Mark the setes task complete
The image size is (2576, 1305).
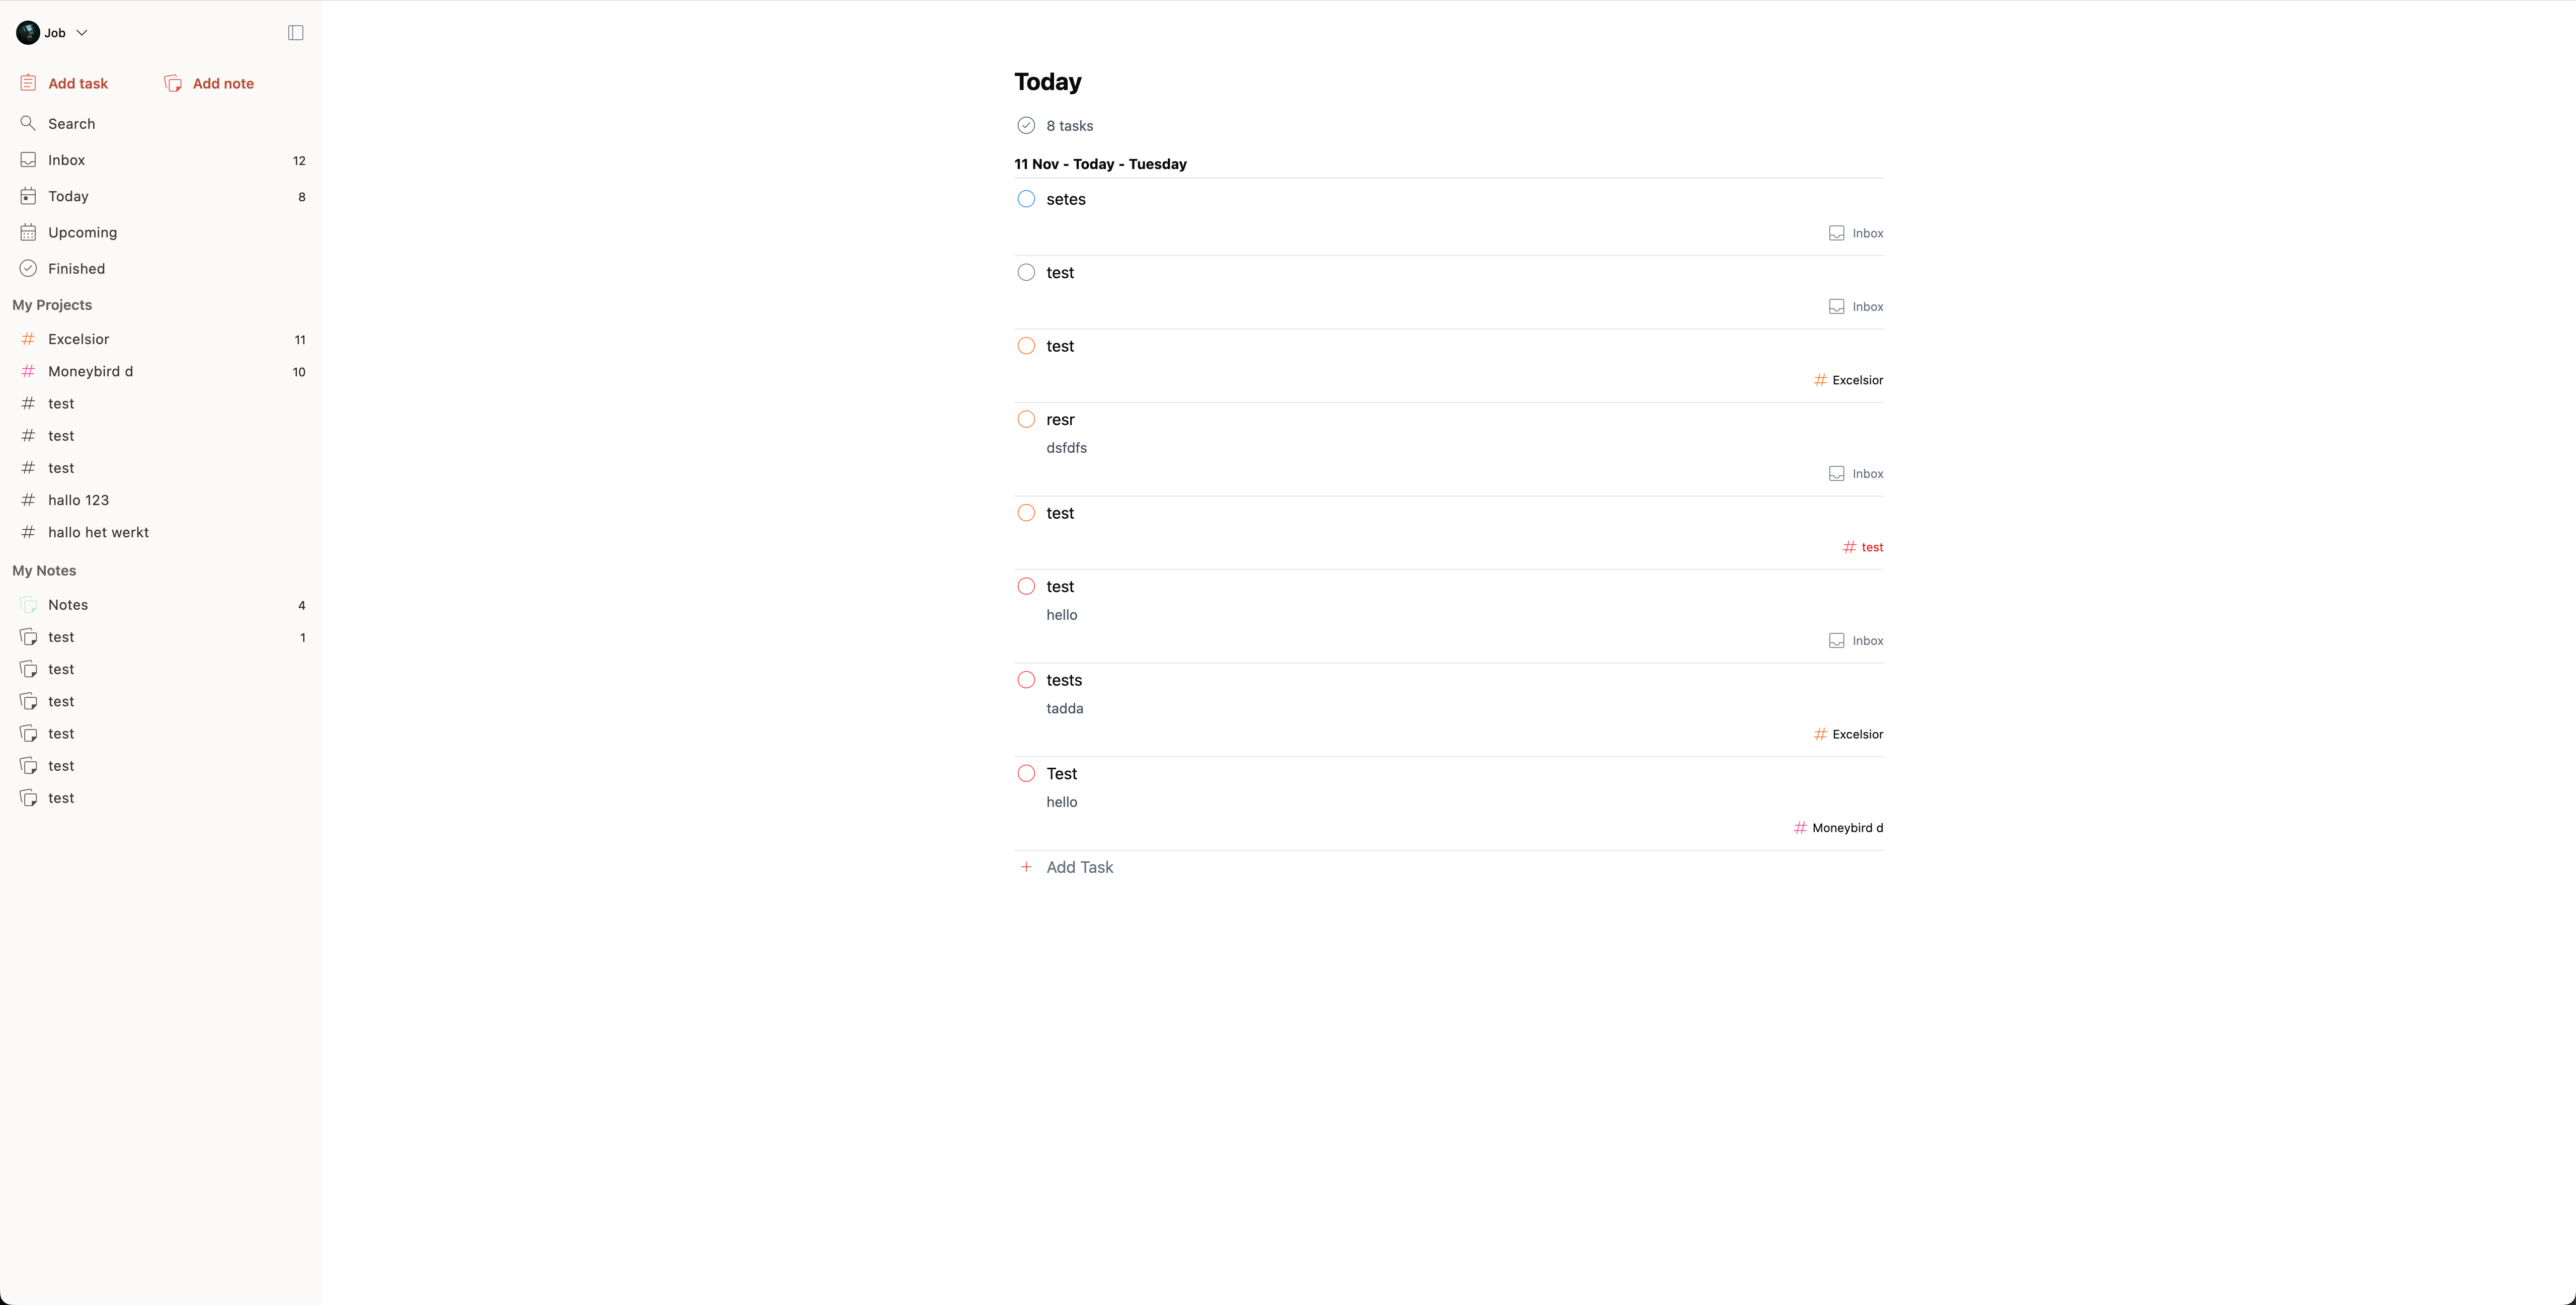[1026, 199]
